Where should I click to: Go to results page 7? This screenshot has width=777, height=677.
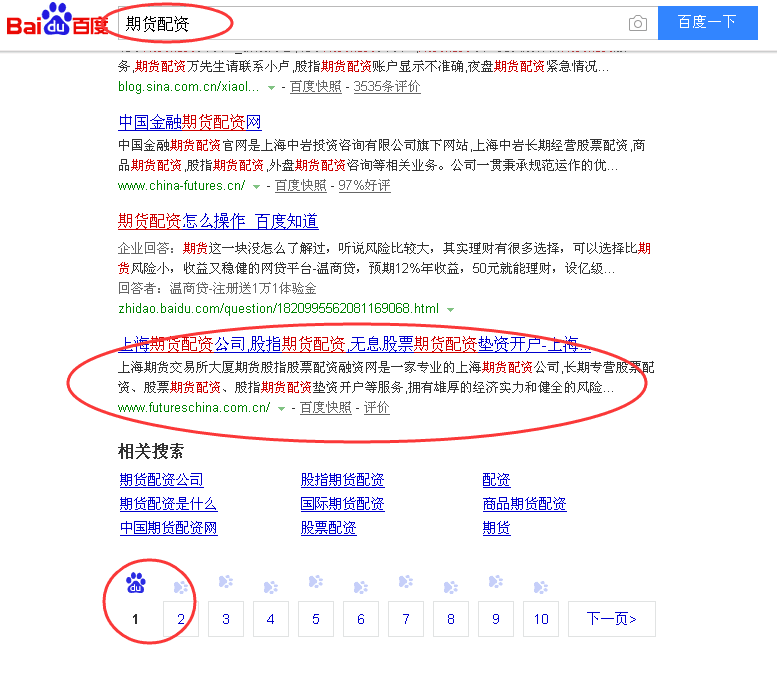(x=406, y=619)
